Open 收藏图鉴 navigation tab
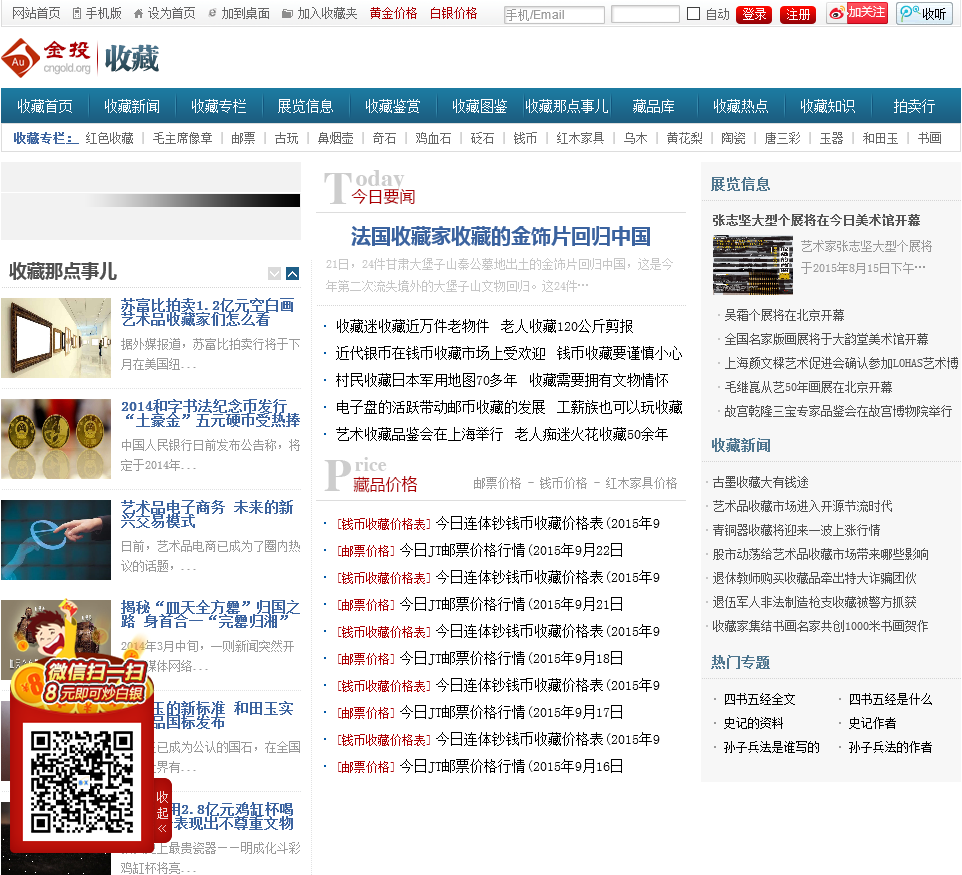Screen dimensions: 962x875 pos(480,106)
